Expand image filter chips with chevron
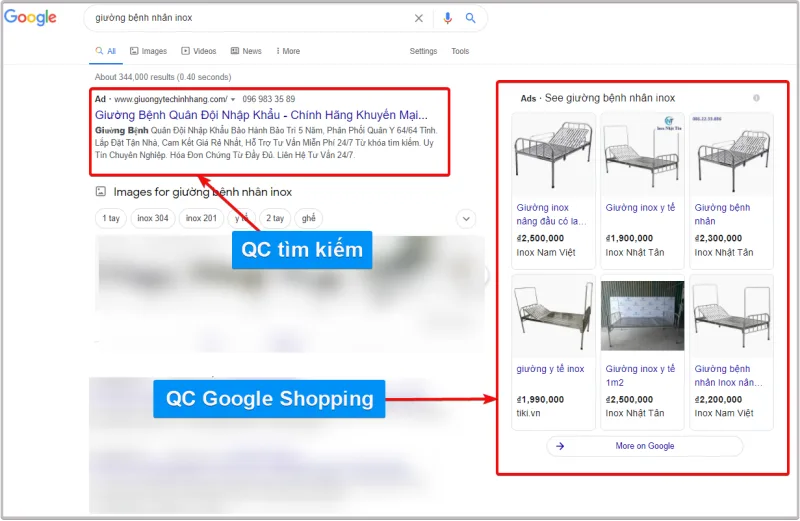Image resolution: width=800 pixels, height=521 pixels. point(466,219)
